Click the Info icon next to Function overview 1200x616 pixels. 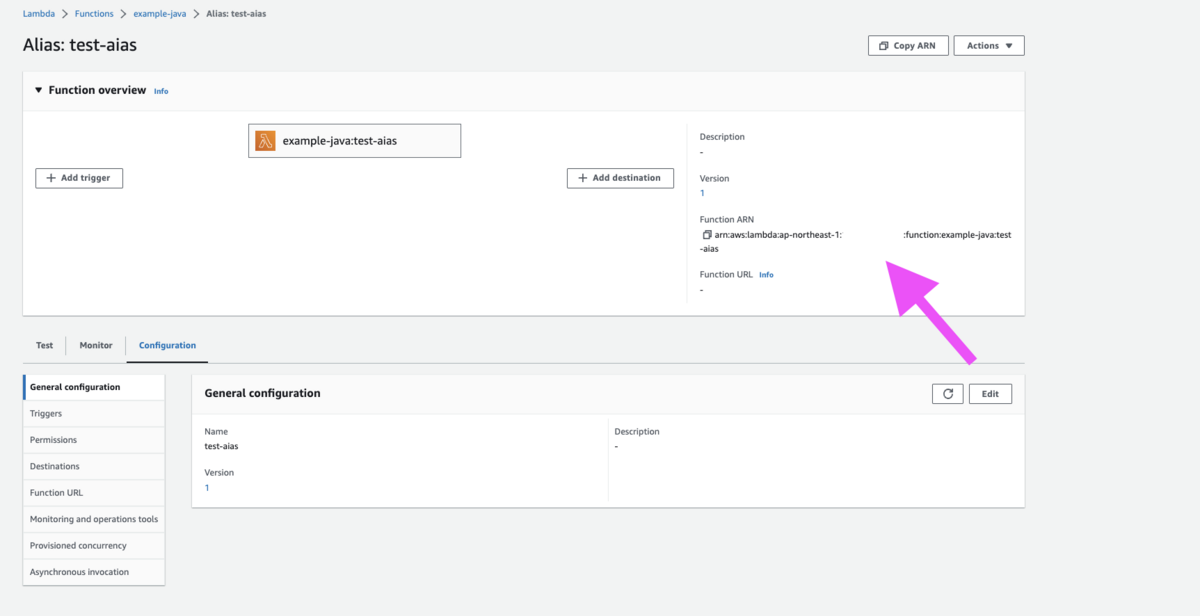[161, 90]
